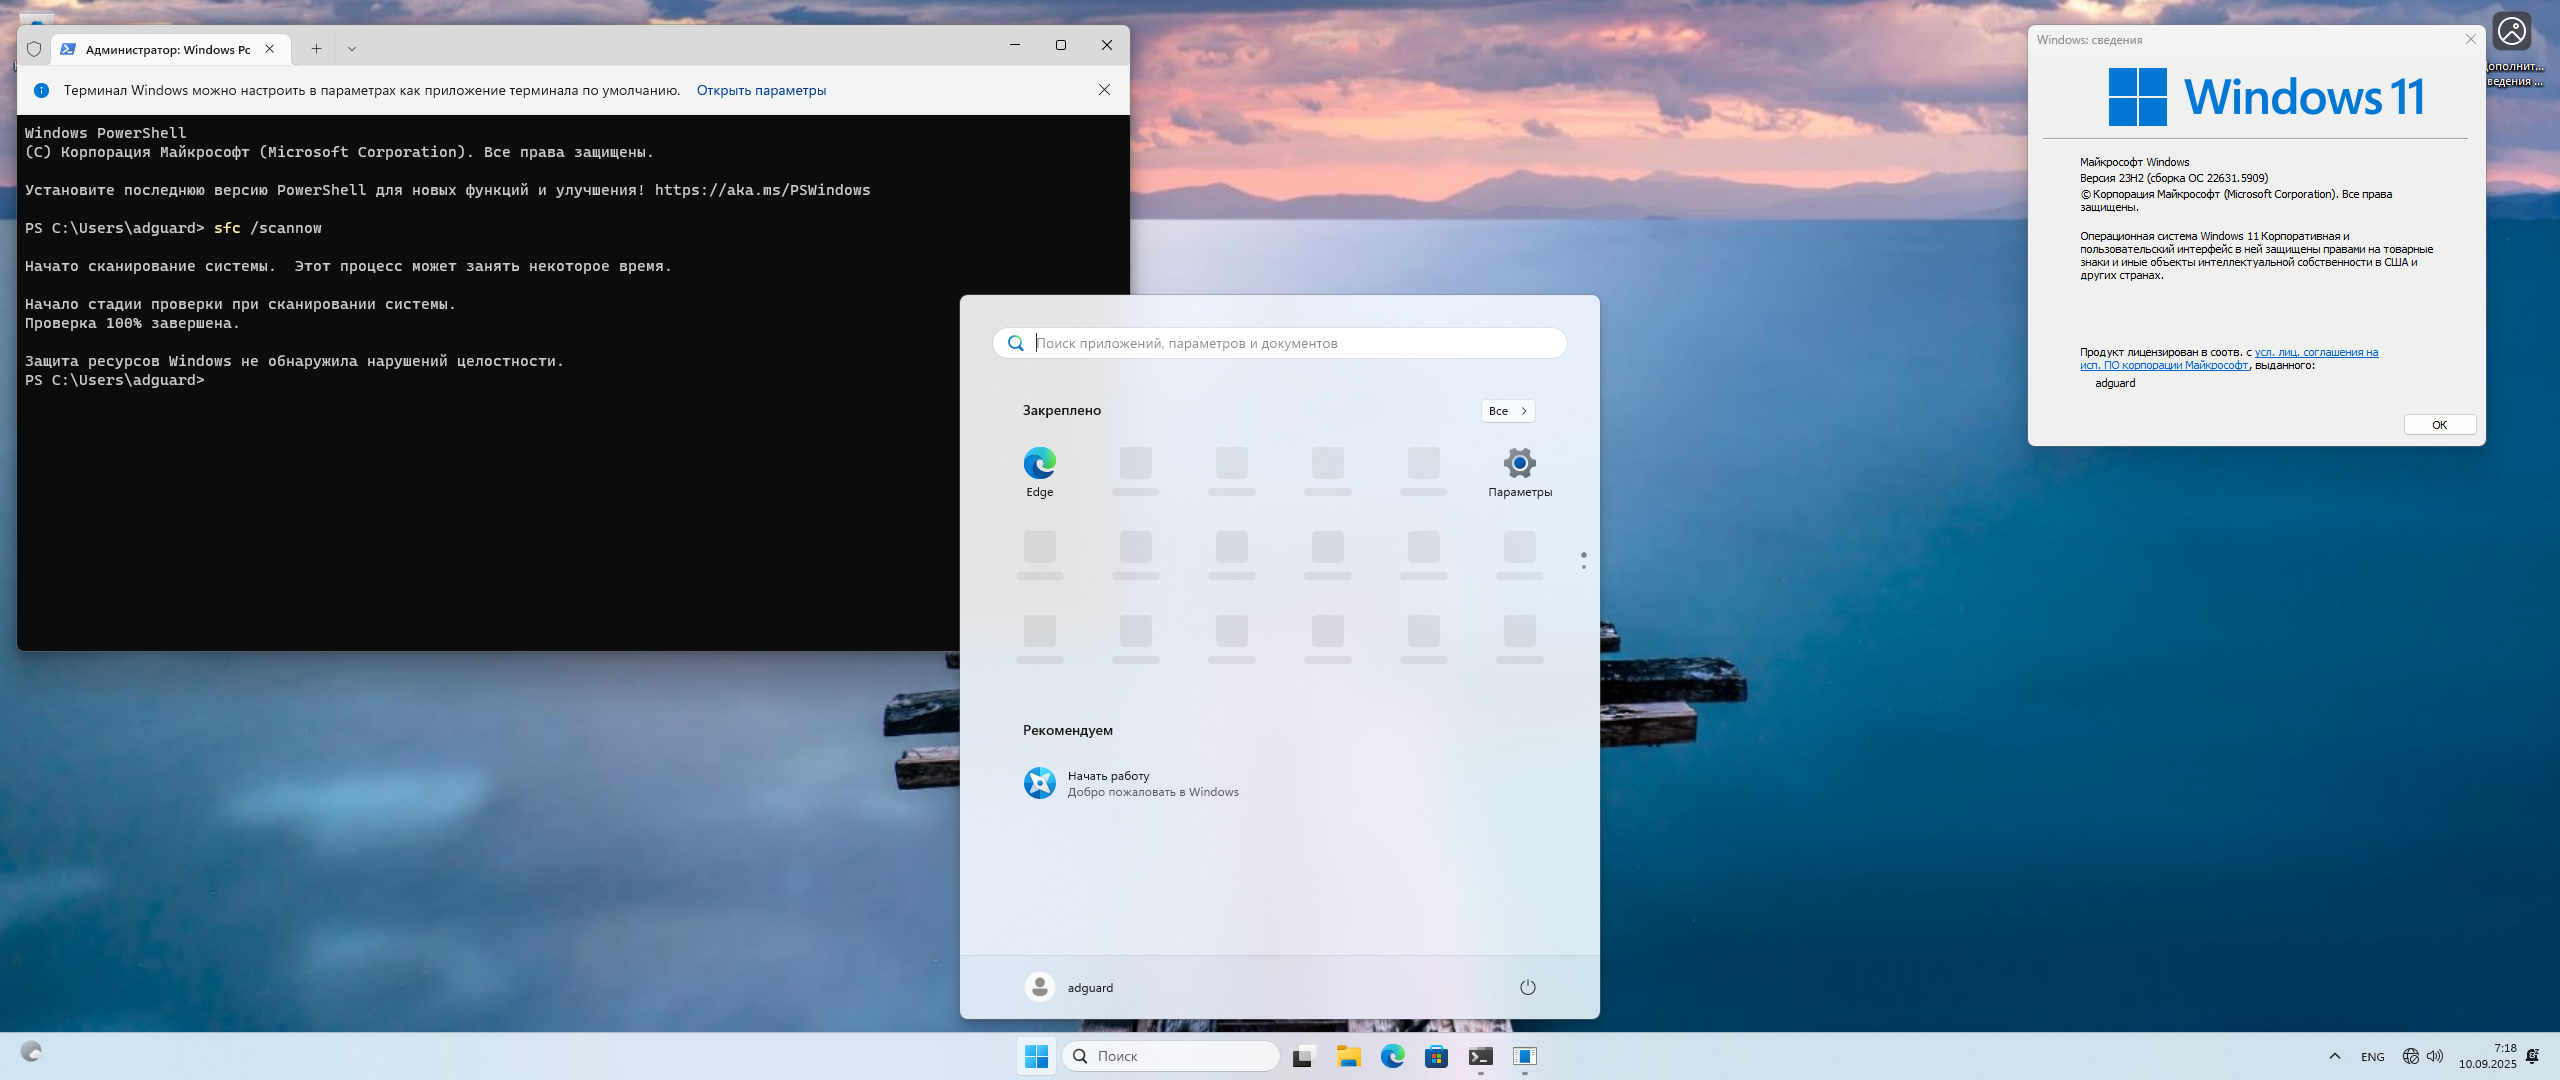Click the Закреплено section heading

[1061, 411]
